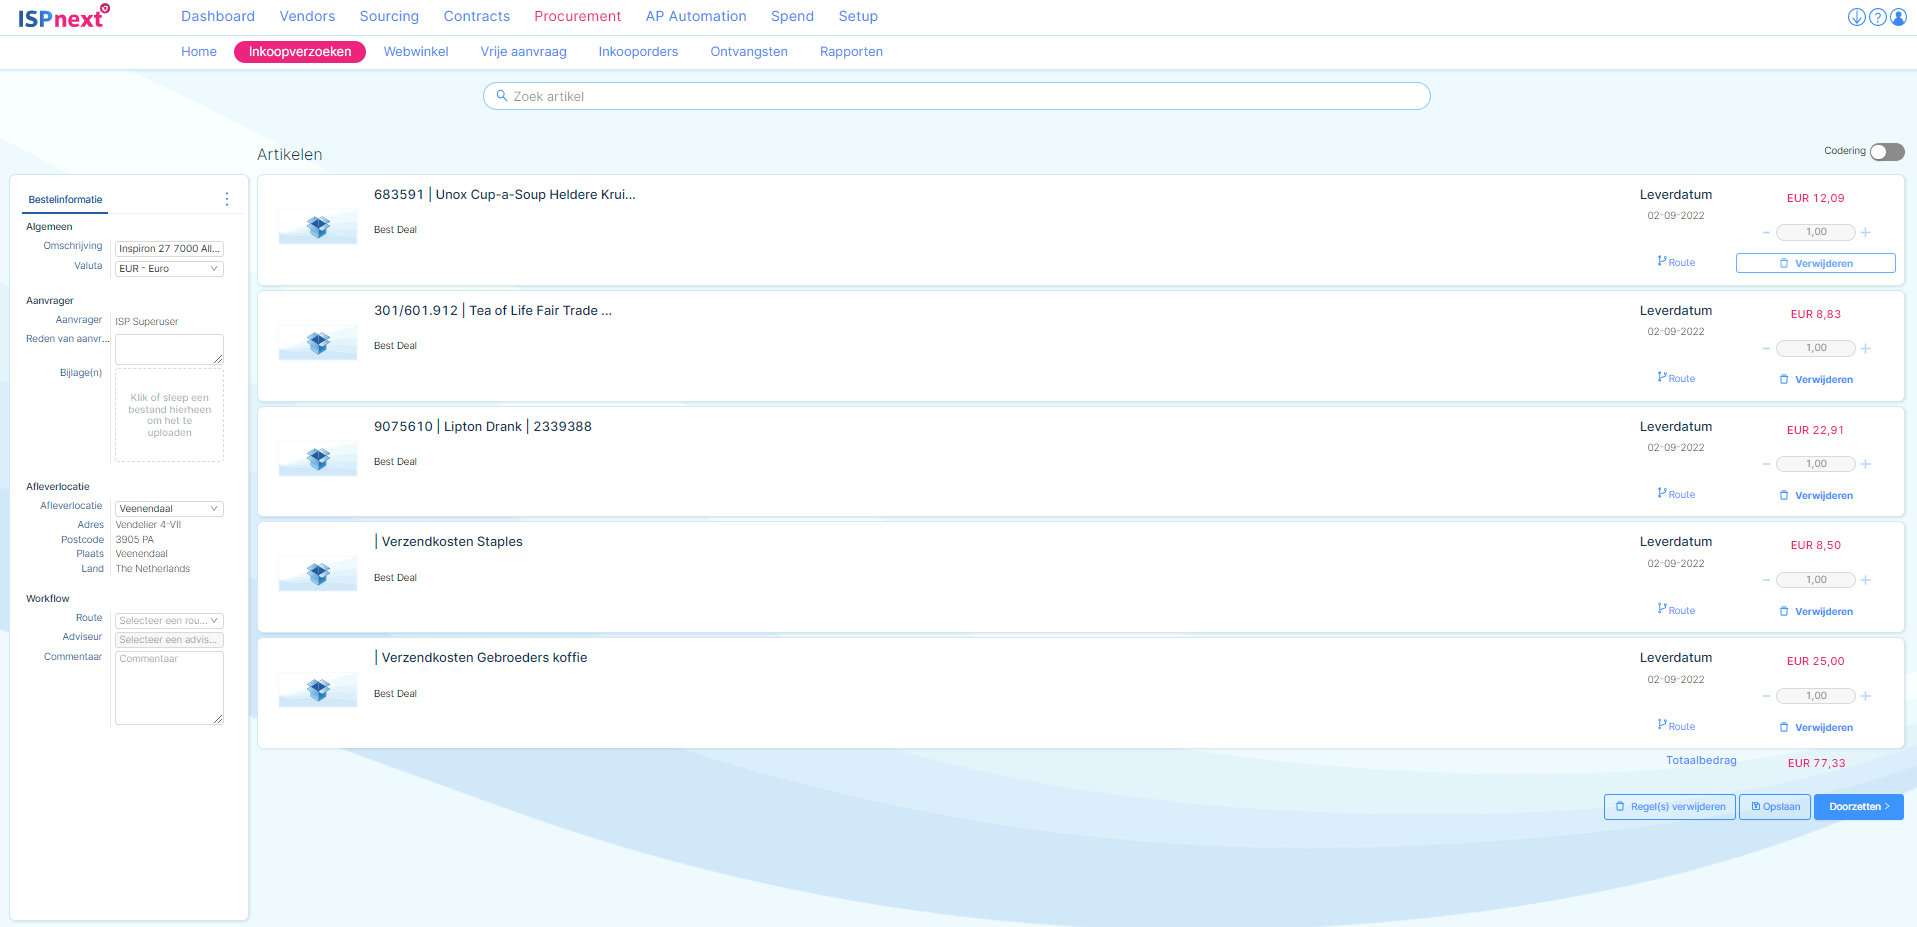The image size is (1917, 927).
Task: Go to the Home subtab
Action: 199,52
